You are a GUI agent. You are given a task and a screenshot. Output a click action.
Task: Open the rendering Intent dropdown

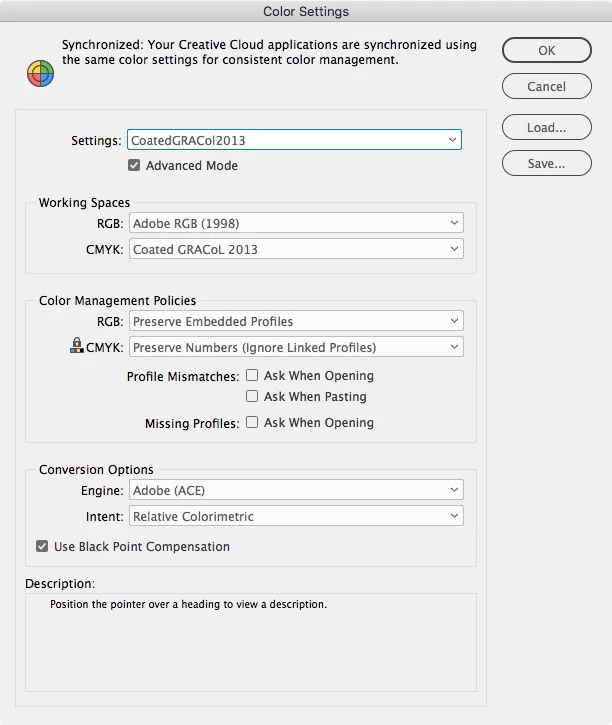pyautogui.click(x=296, y=516)
